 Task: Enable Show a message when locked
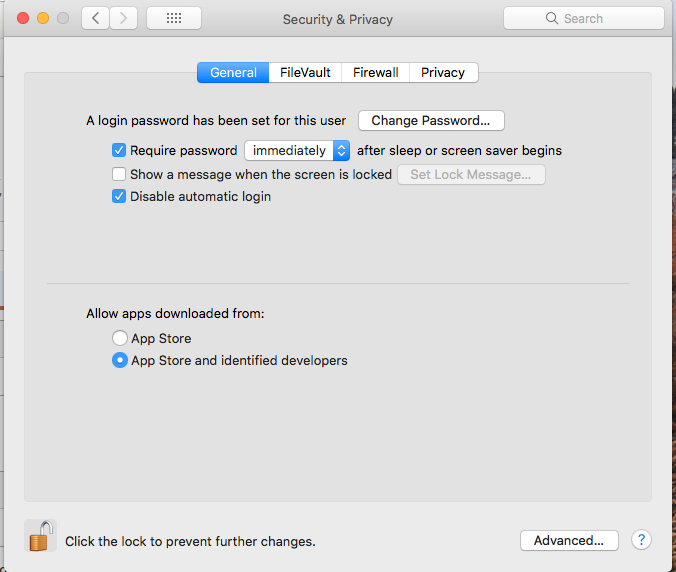[120, 174]
